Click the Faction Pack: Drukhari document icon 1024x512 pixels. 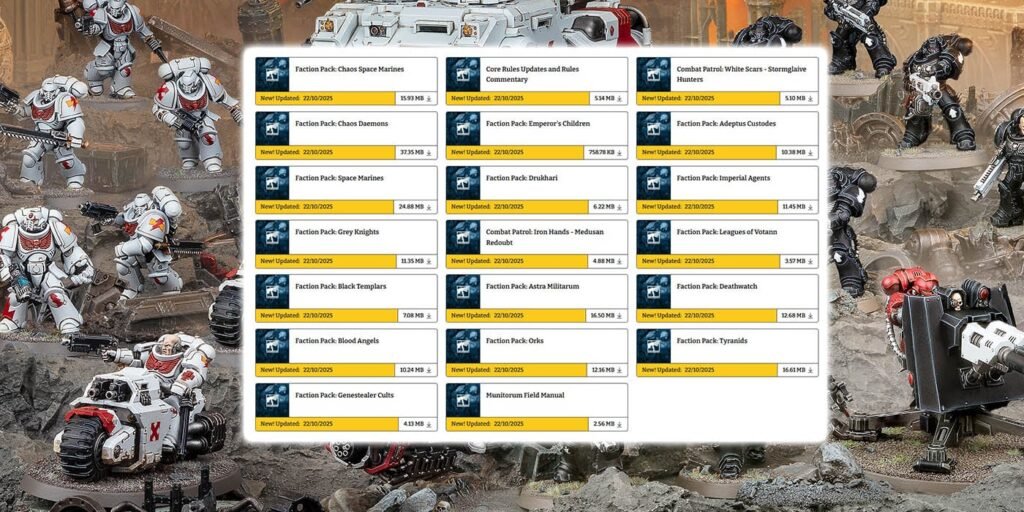pos(463,183)
